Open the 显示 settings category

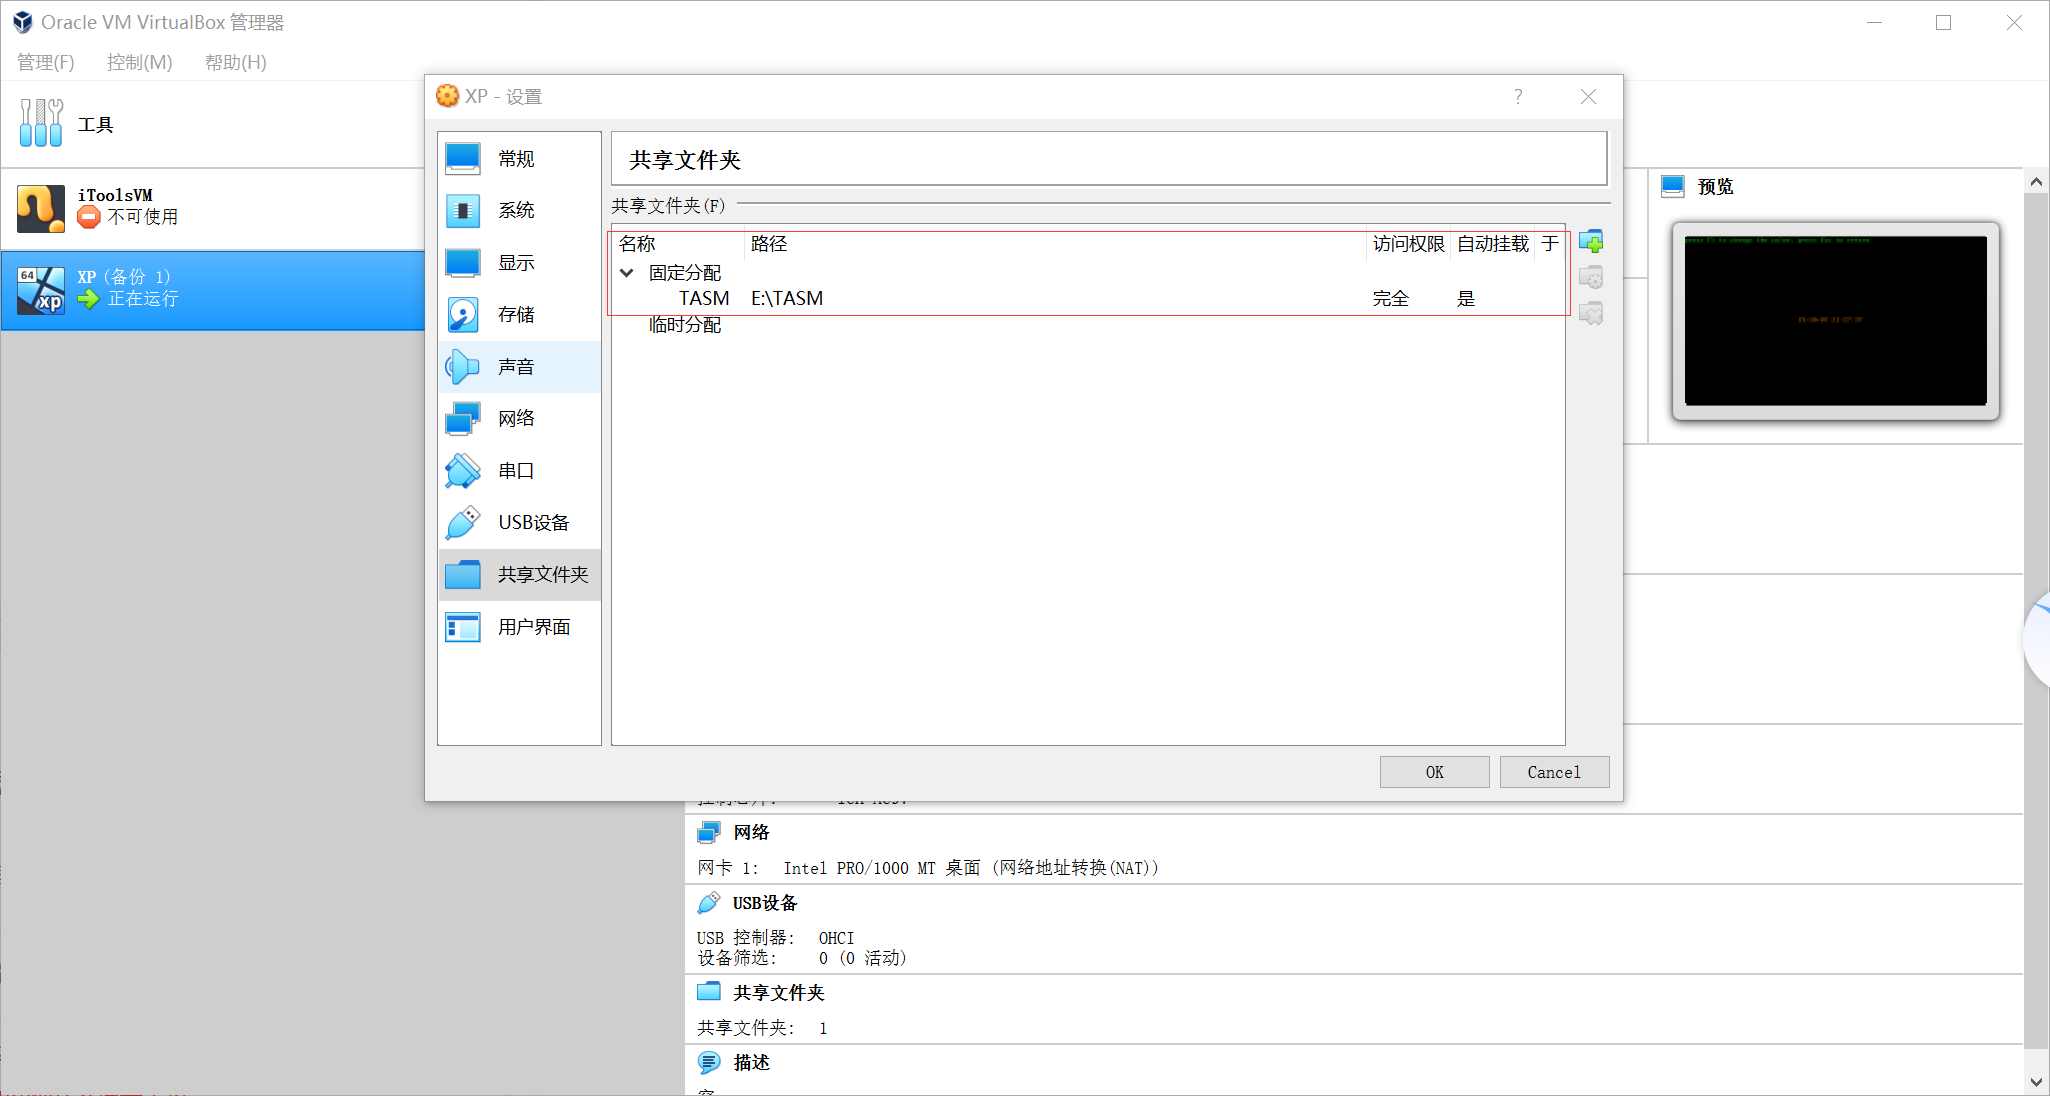point(519,263)
